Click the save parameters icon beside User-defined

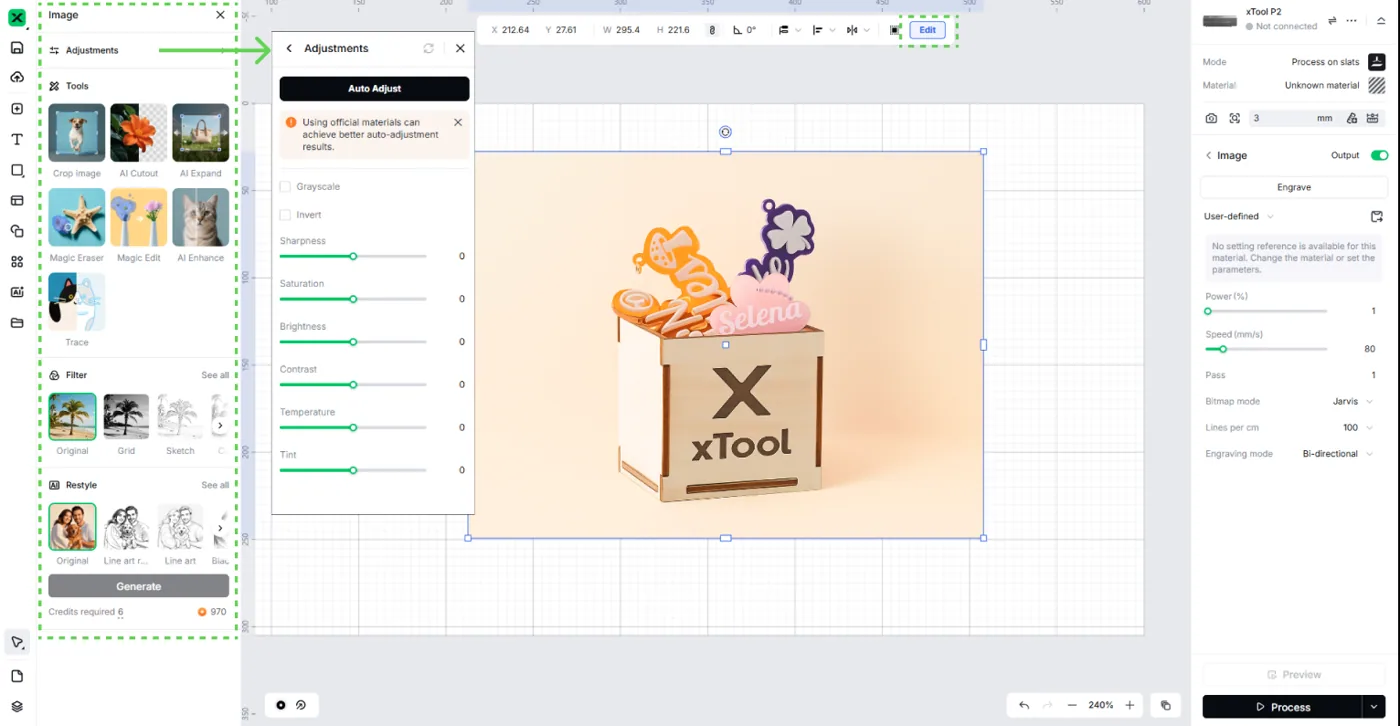[1377, 216]
